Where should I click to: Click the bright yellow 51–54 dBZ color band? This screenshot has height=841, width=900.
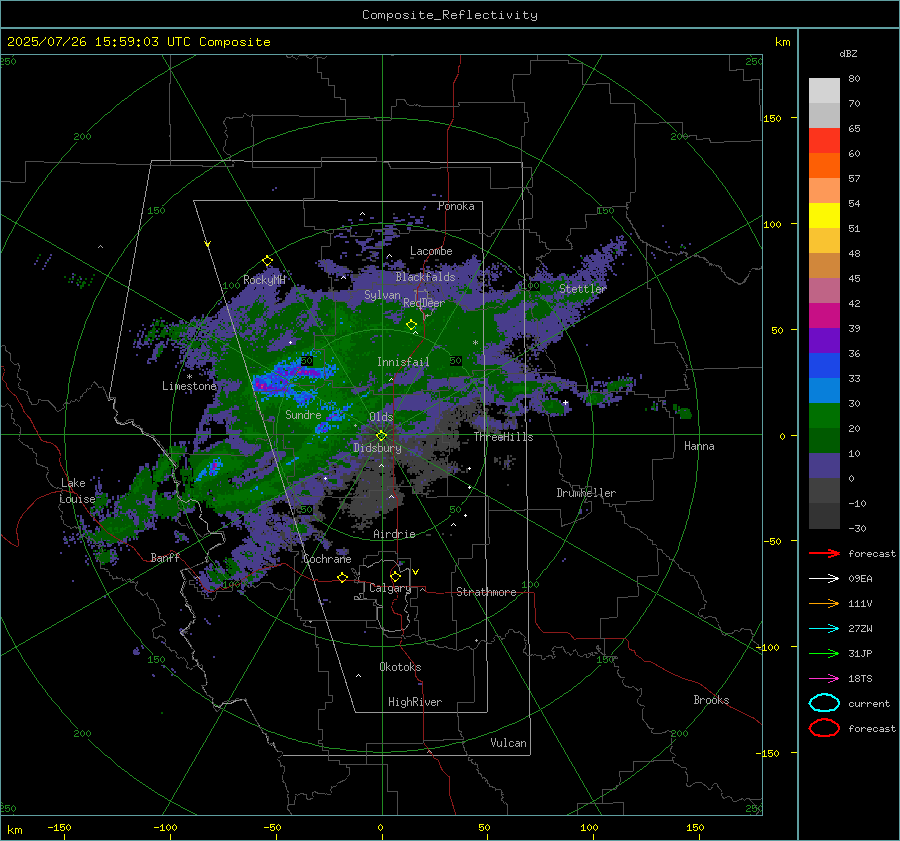[824, 216]
